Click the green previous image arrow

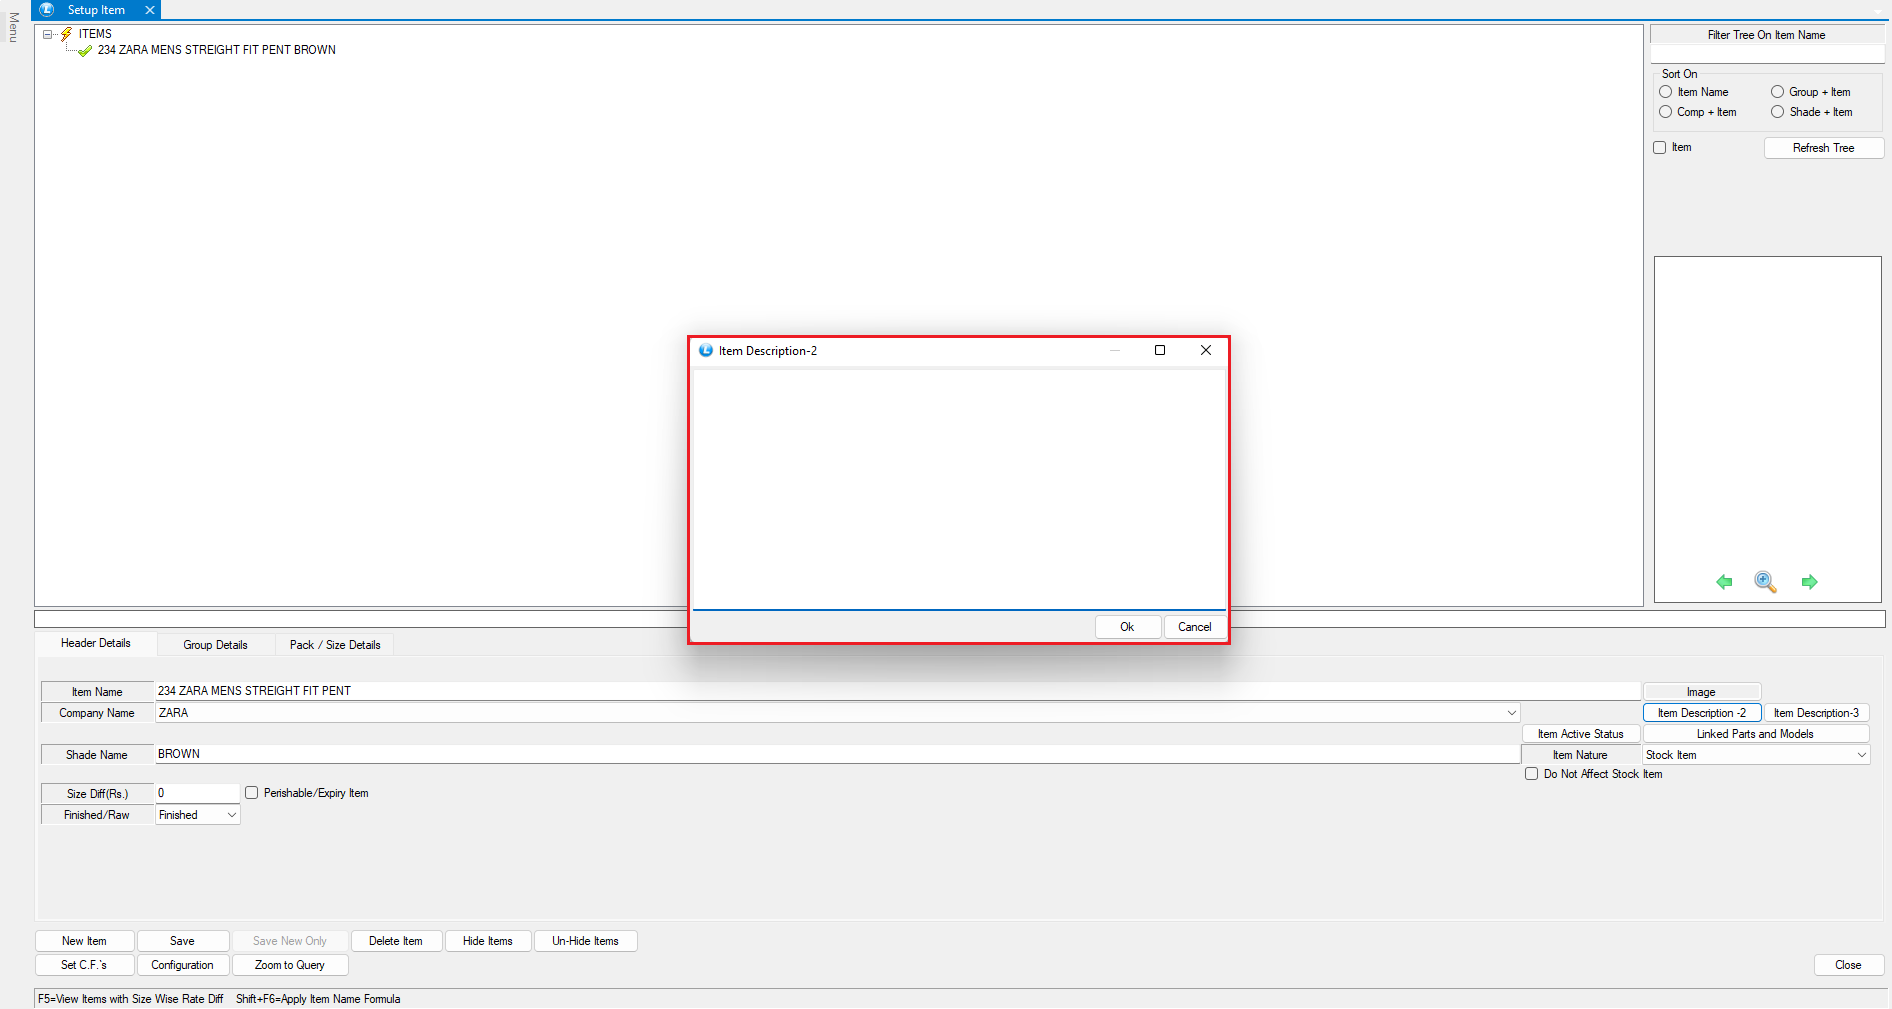pos(1724,582)
